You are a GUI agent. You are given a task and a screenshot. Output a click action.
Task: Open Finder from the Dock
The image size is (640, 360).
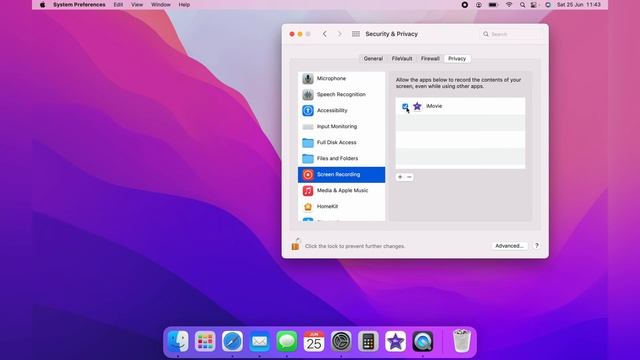point(178,341)
